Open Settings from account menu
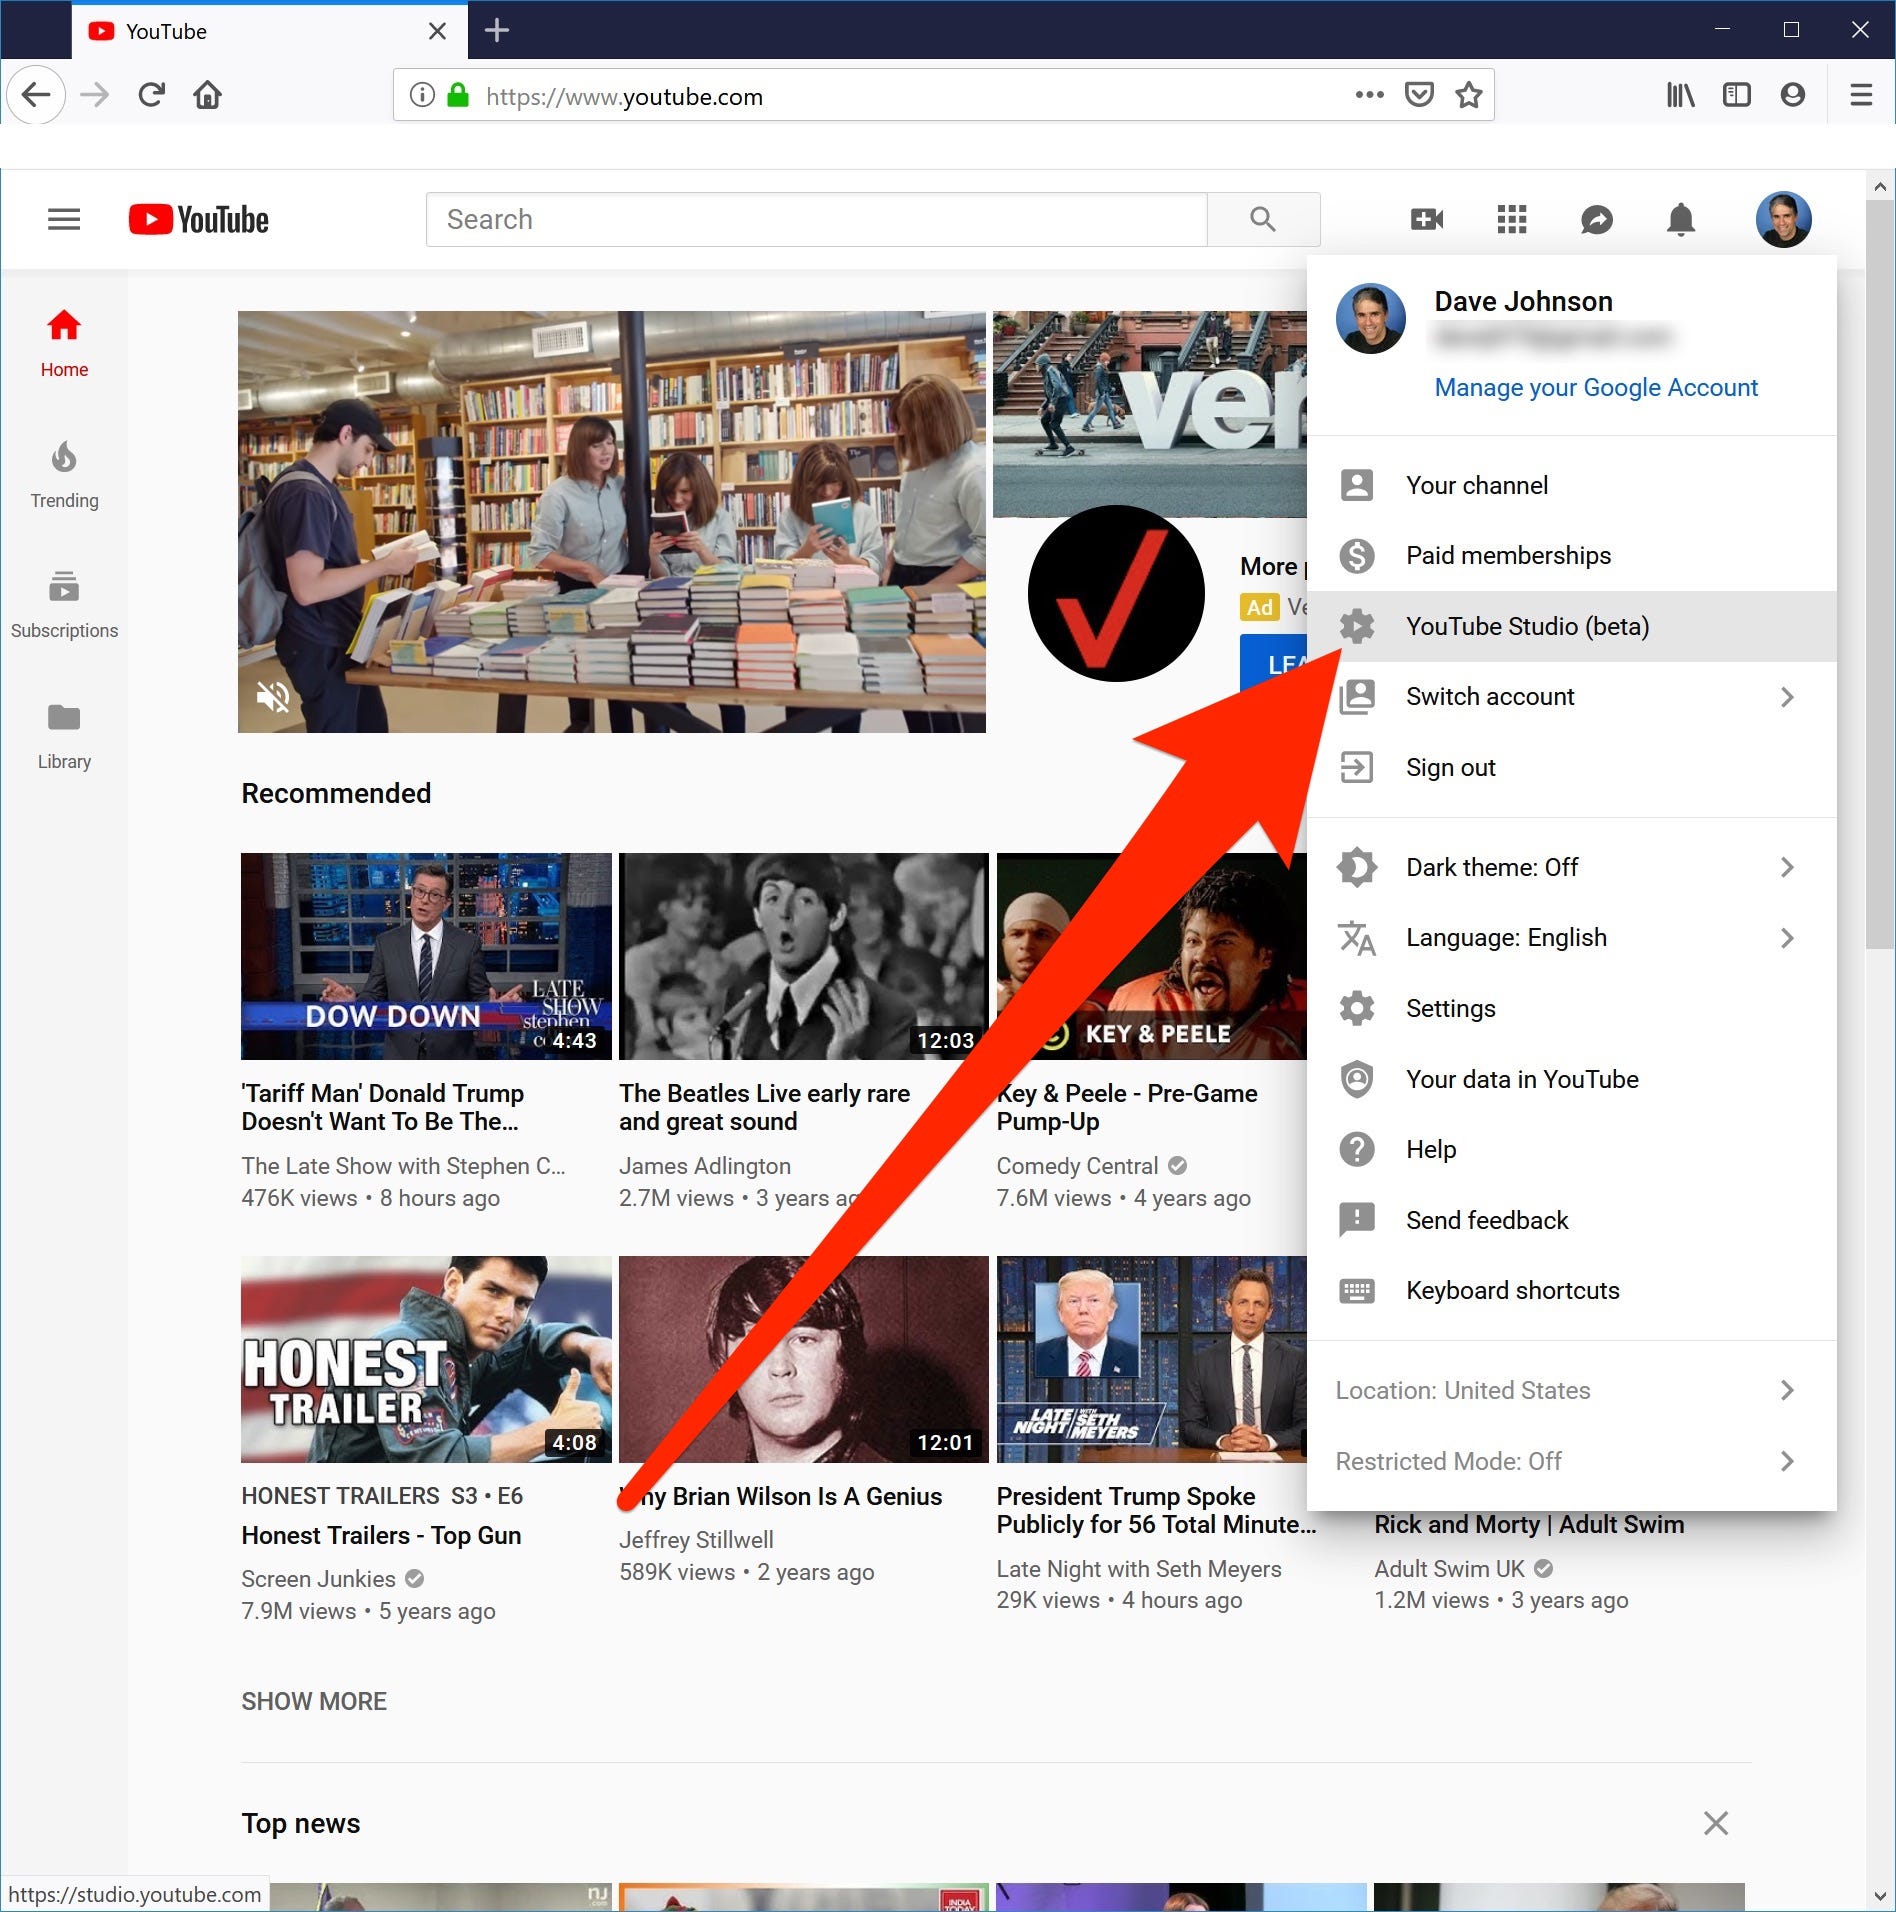The image size is (1896, 1912). click(x=1571, y=1008)
